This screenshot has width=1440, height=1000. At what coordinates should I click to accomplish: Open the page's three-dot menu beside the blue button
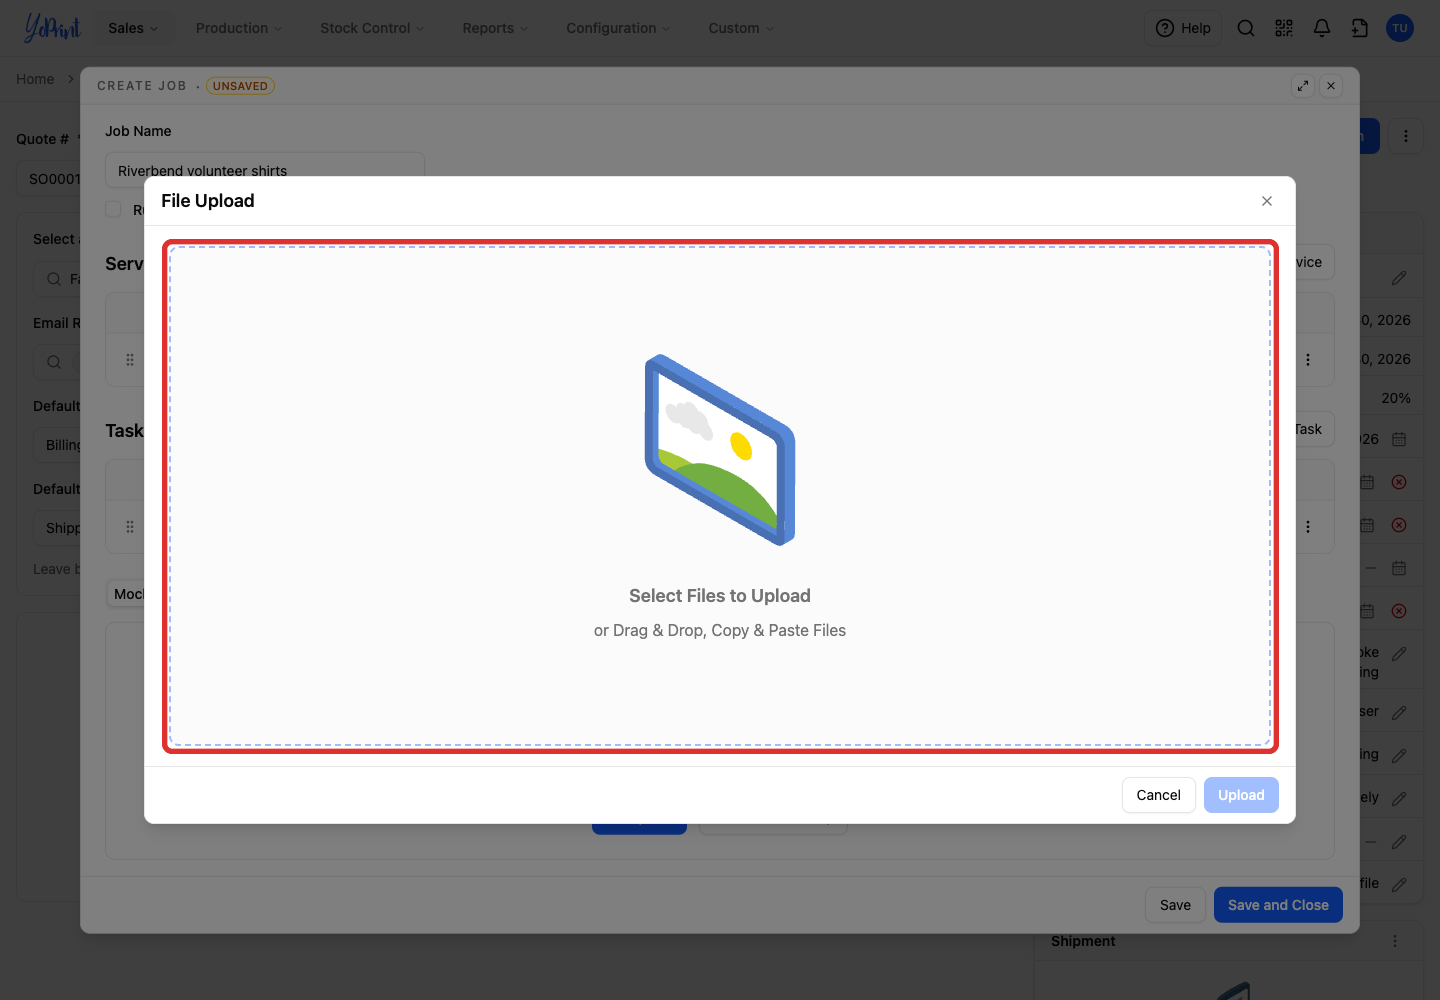(x=1406, y=136)
